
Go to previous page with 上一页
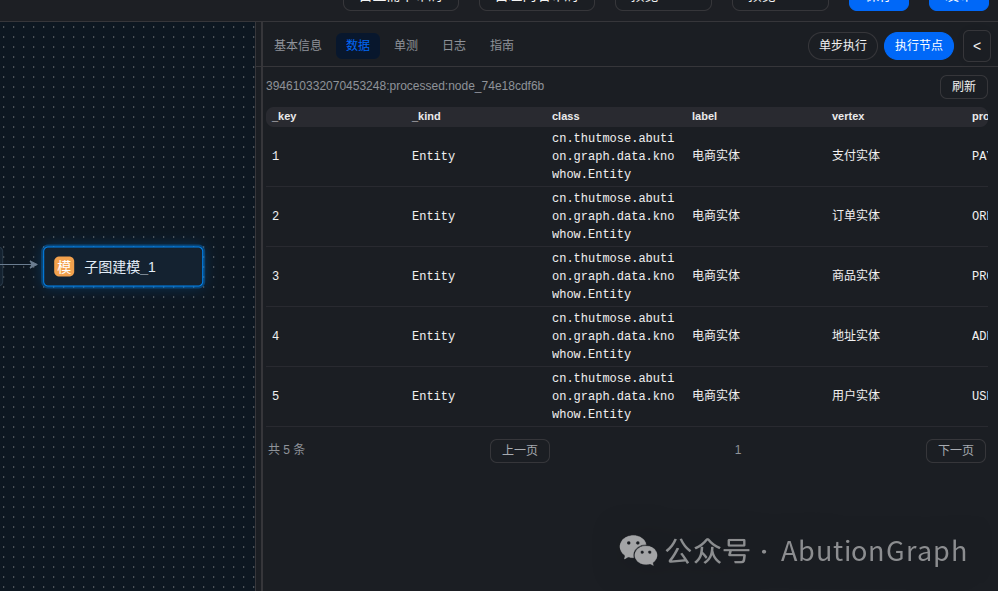pyautogui.click(x=520, y=450)
